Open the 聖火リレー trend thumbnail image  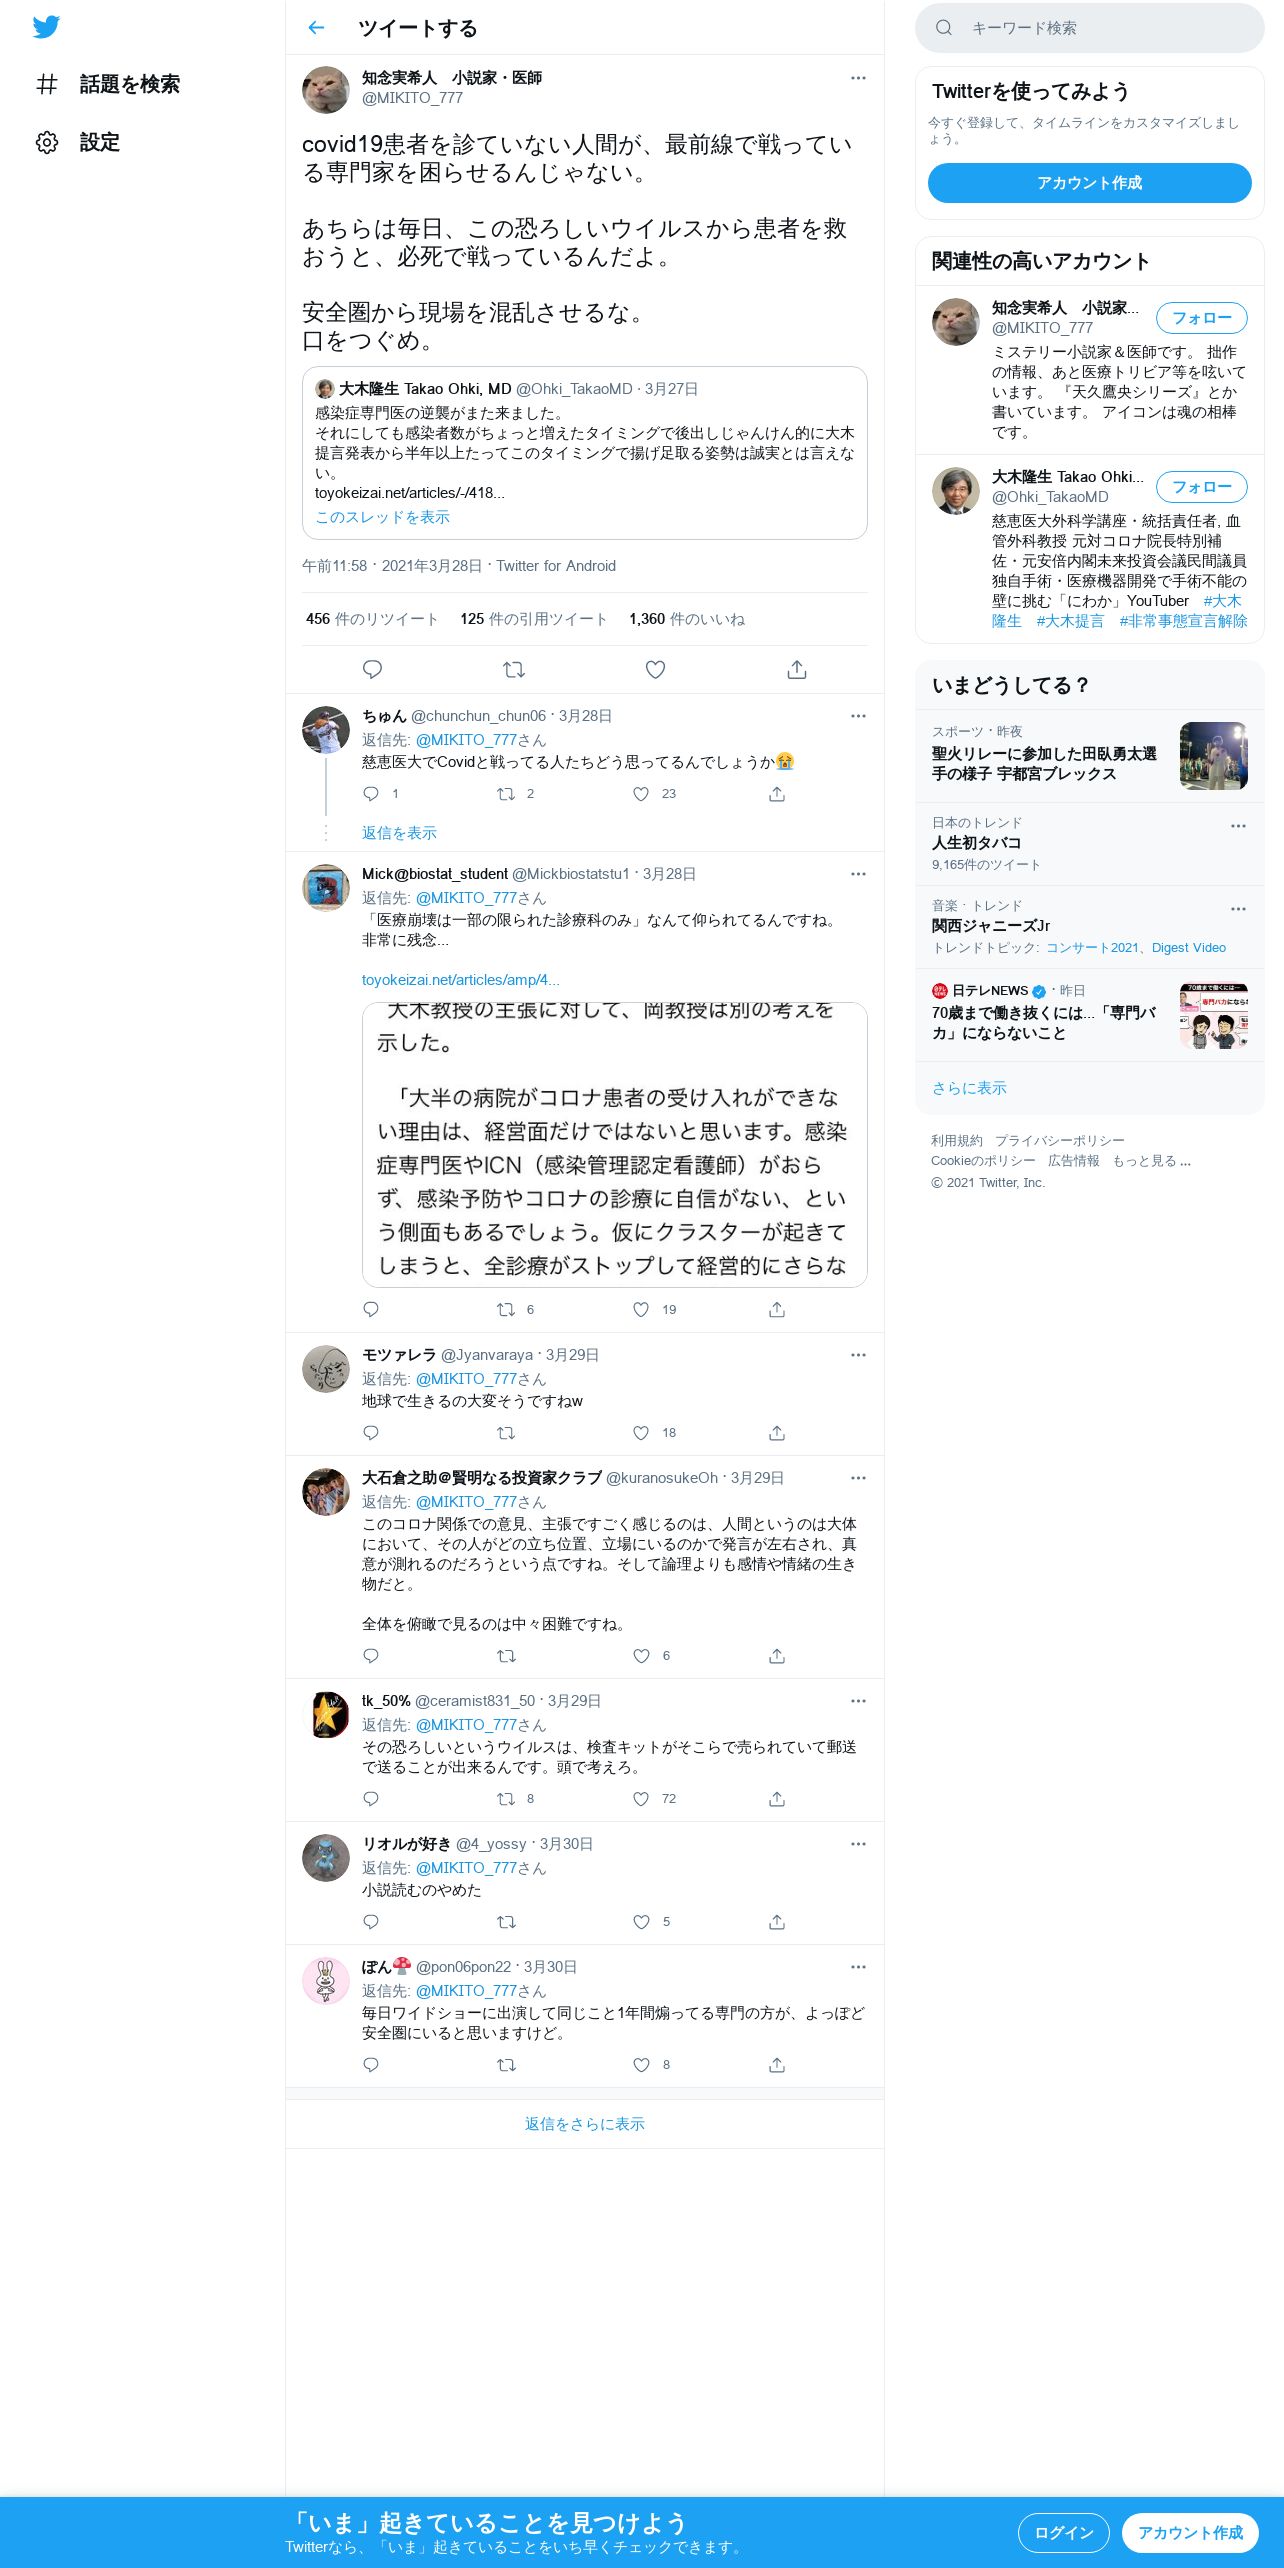pyautogui.click(x=1213, y=756)
